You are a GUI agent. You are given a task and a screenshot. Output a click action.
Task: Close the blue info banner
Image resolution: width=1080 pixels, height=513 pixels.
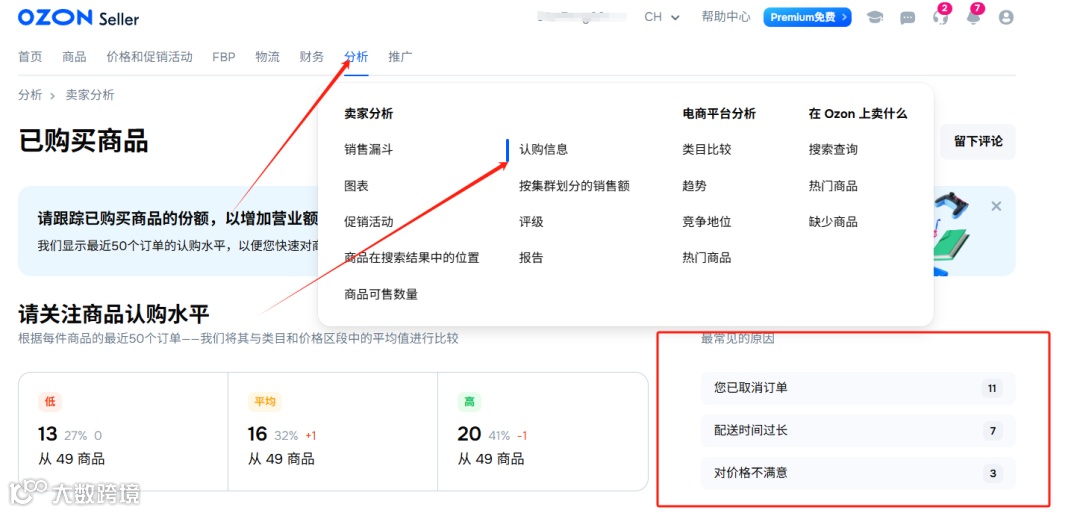point(996,206)
